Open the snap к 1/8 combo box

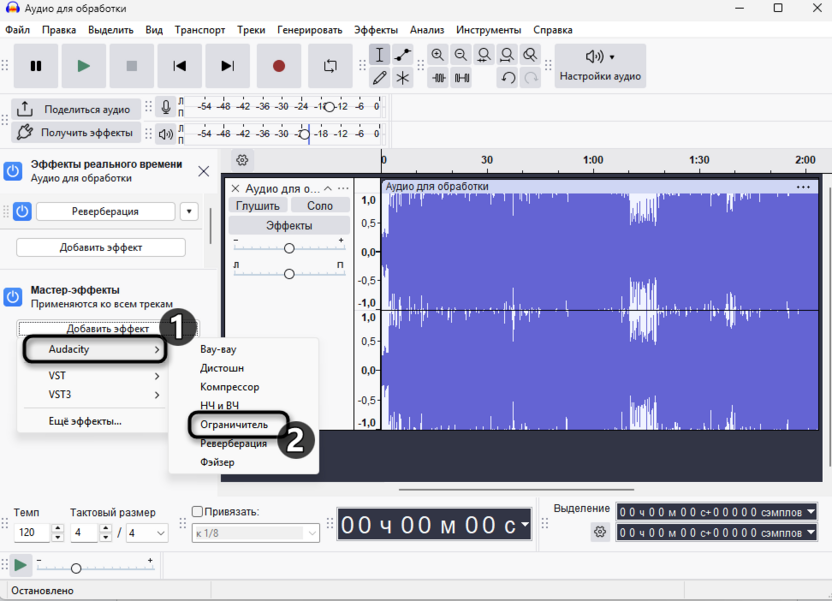pos(256,533)
